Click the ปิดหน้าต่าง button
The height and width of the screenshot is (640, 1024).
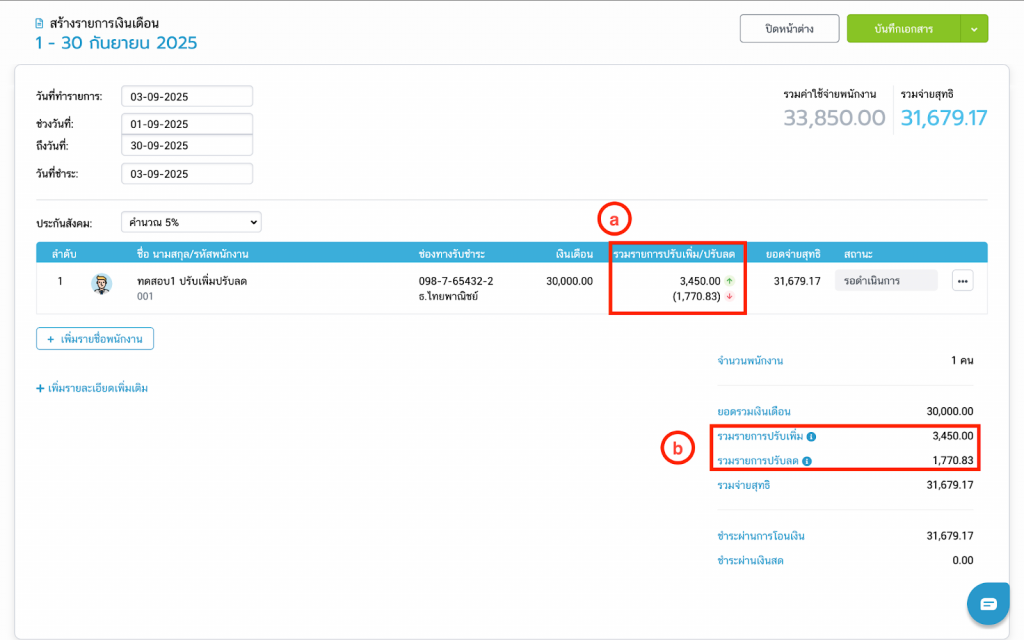789,29
